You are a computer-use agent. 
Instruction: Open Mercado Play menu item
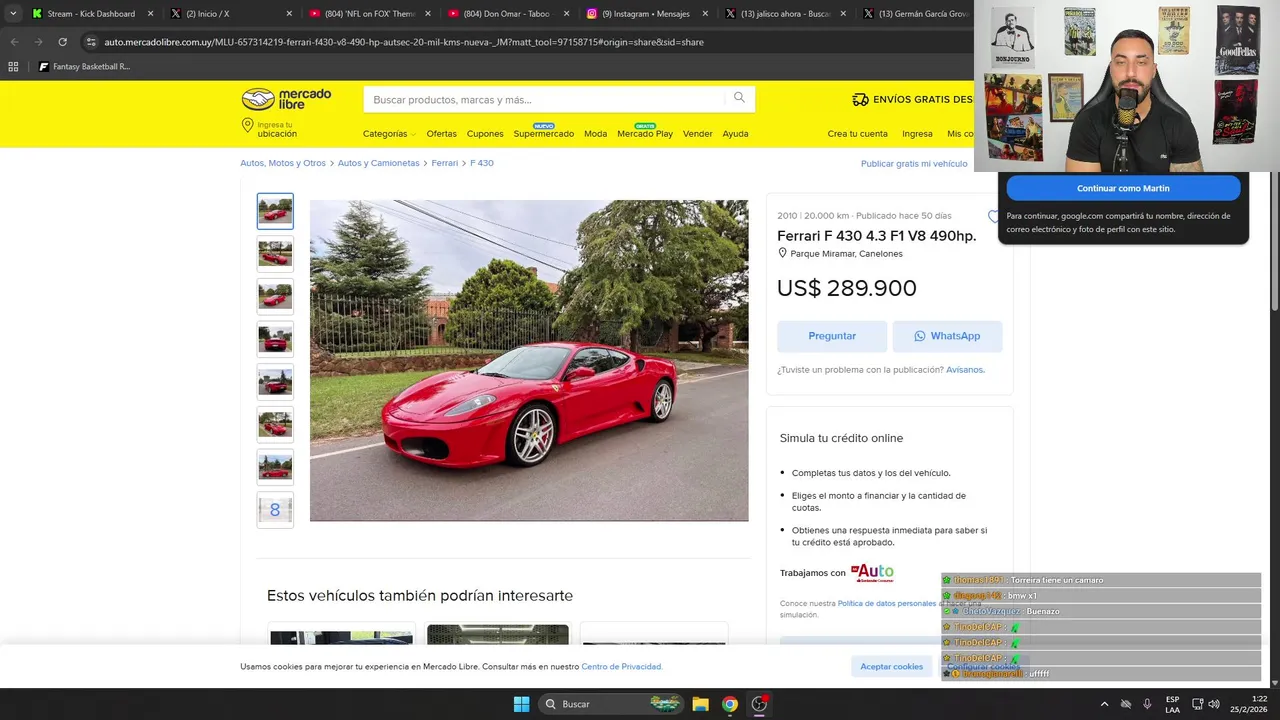[645, 134]
